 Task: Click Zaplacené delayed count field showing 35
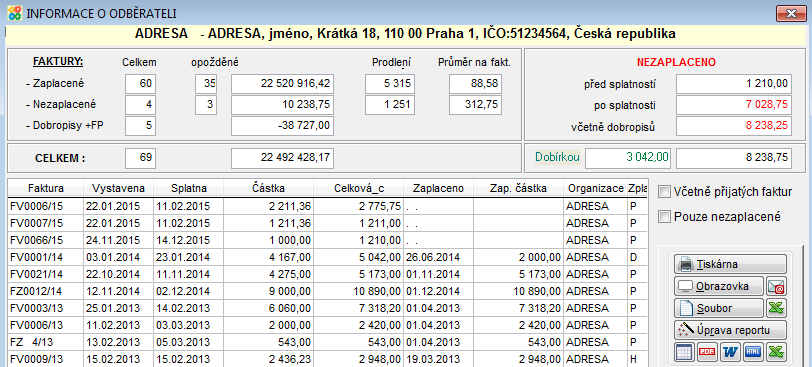(206, 84)
